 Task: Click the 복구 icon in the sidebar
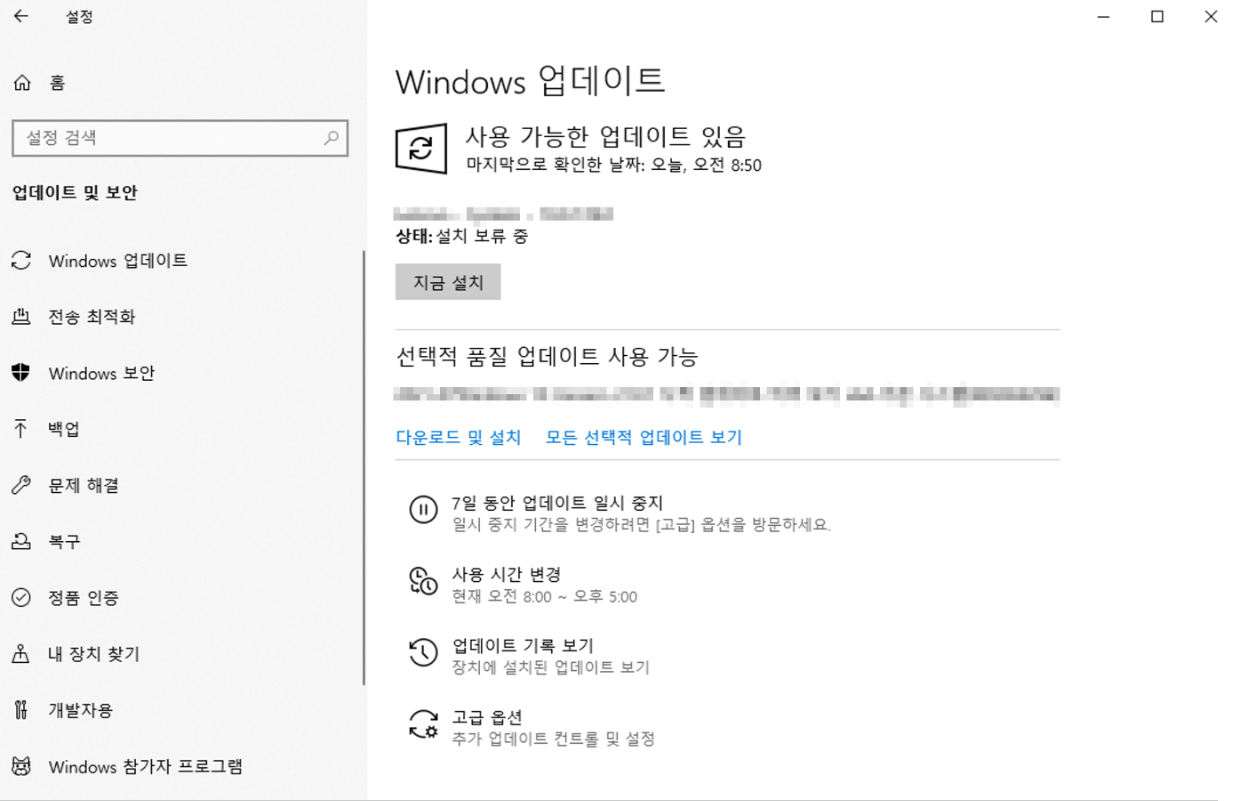pos(21,541)
